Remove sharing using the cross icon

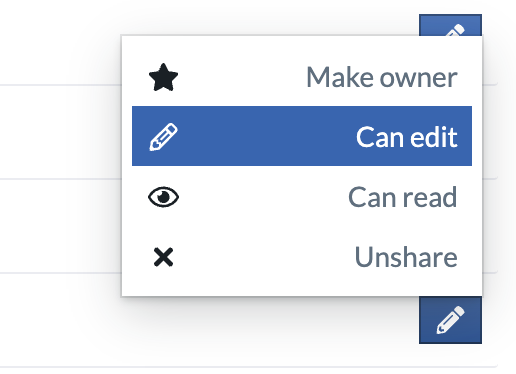(163, 257)
